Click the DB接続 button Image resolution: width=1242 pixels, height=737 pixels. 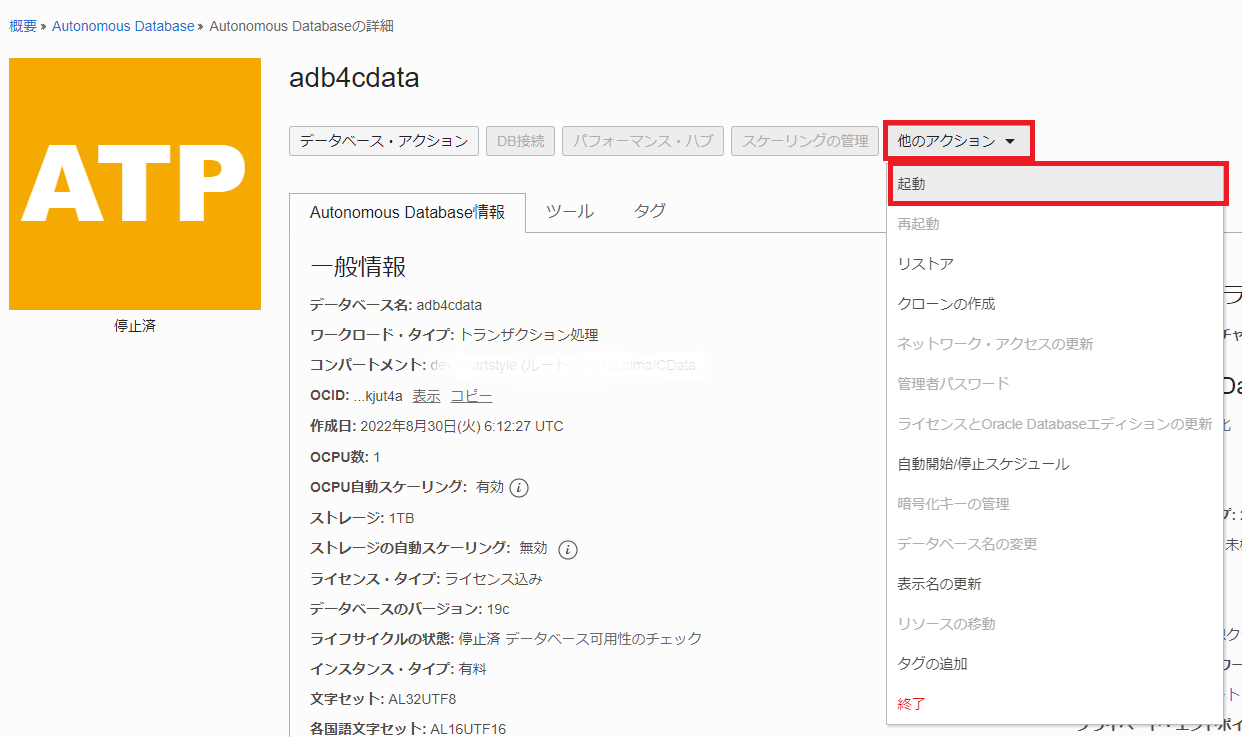tap(521, 141)
